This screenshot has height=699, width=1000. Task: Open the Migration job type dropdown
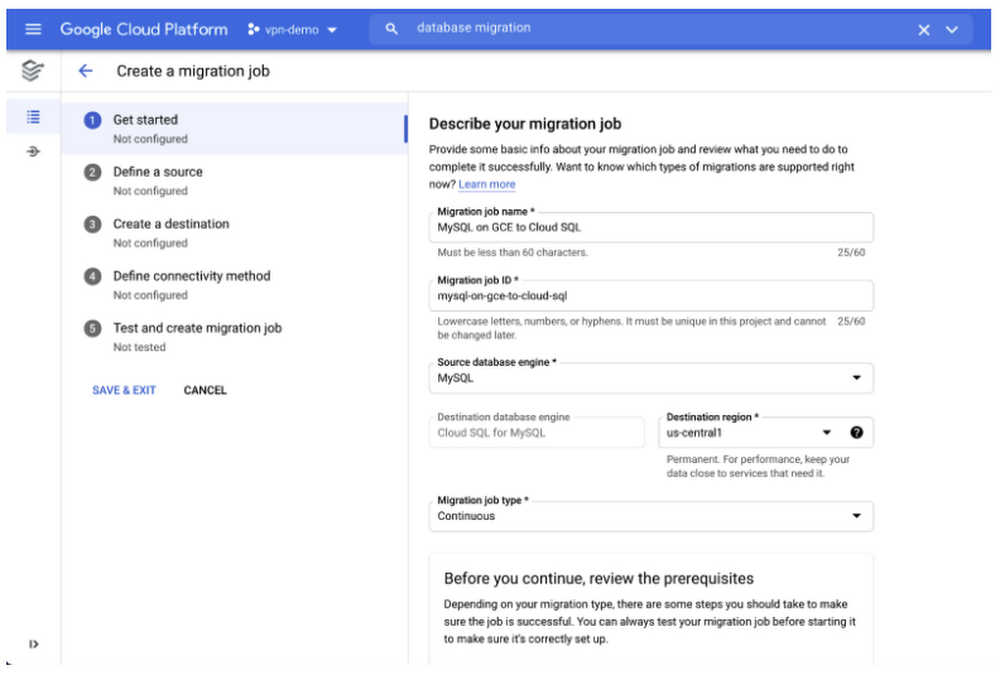pyautogui.click(x=651, y=516)
